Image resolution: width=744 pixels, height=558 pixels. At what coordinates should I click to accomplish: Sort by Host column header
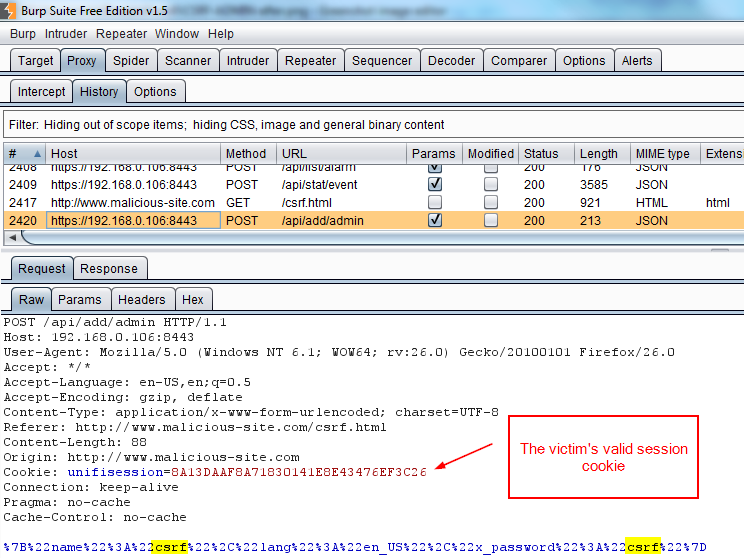click(x=133, y=154)
